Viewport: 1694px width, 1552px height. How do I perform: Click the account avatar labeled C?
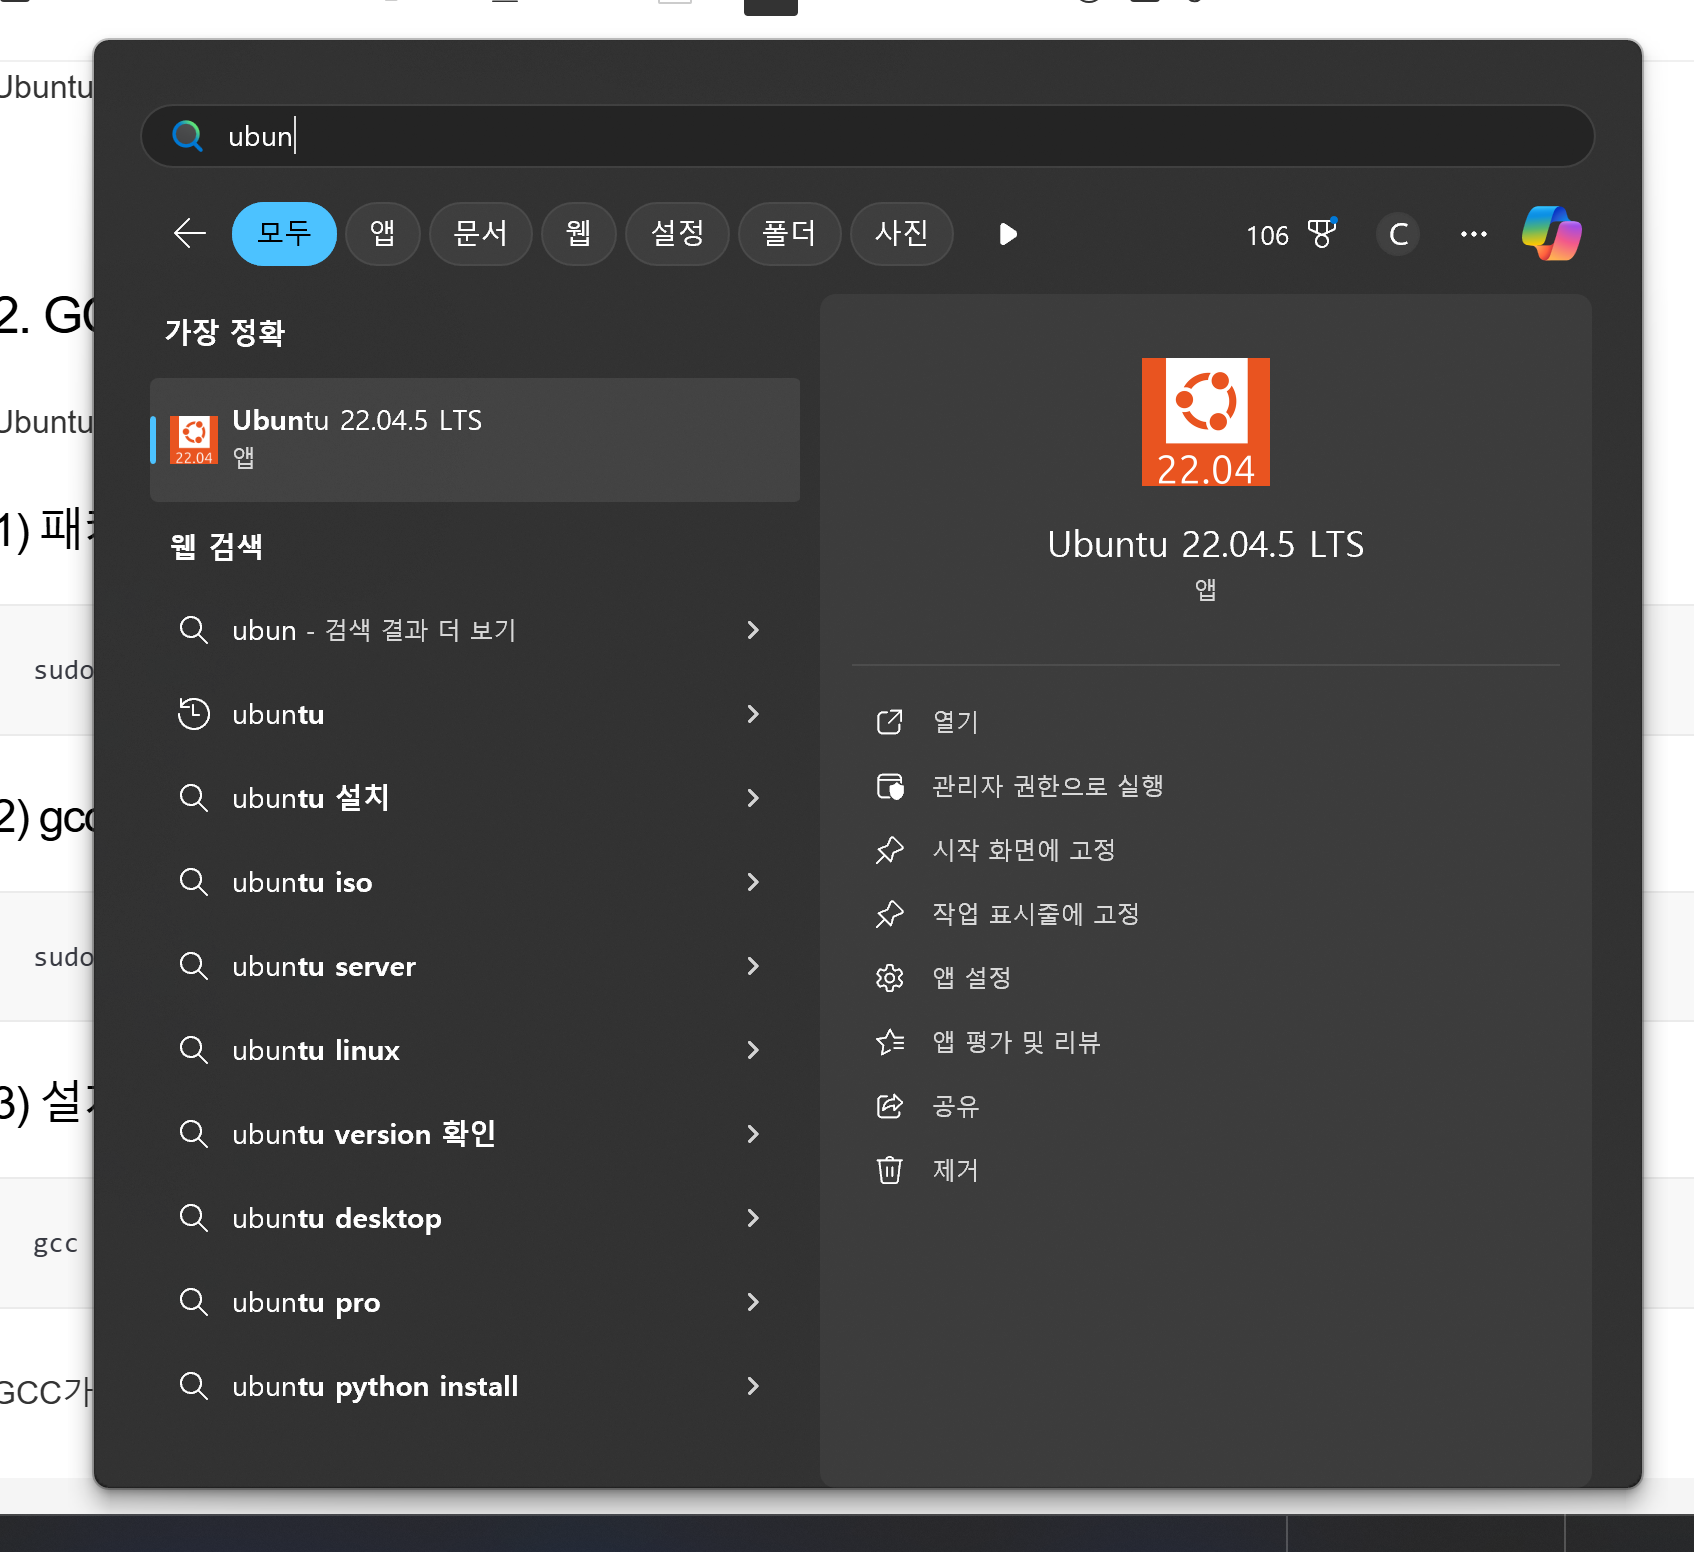(x=1398, y=235)
